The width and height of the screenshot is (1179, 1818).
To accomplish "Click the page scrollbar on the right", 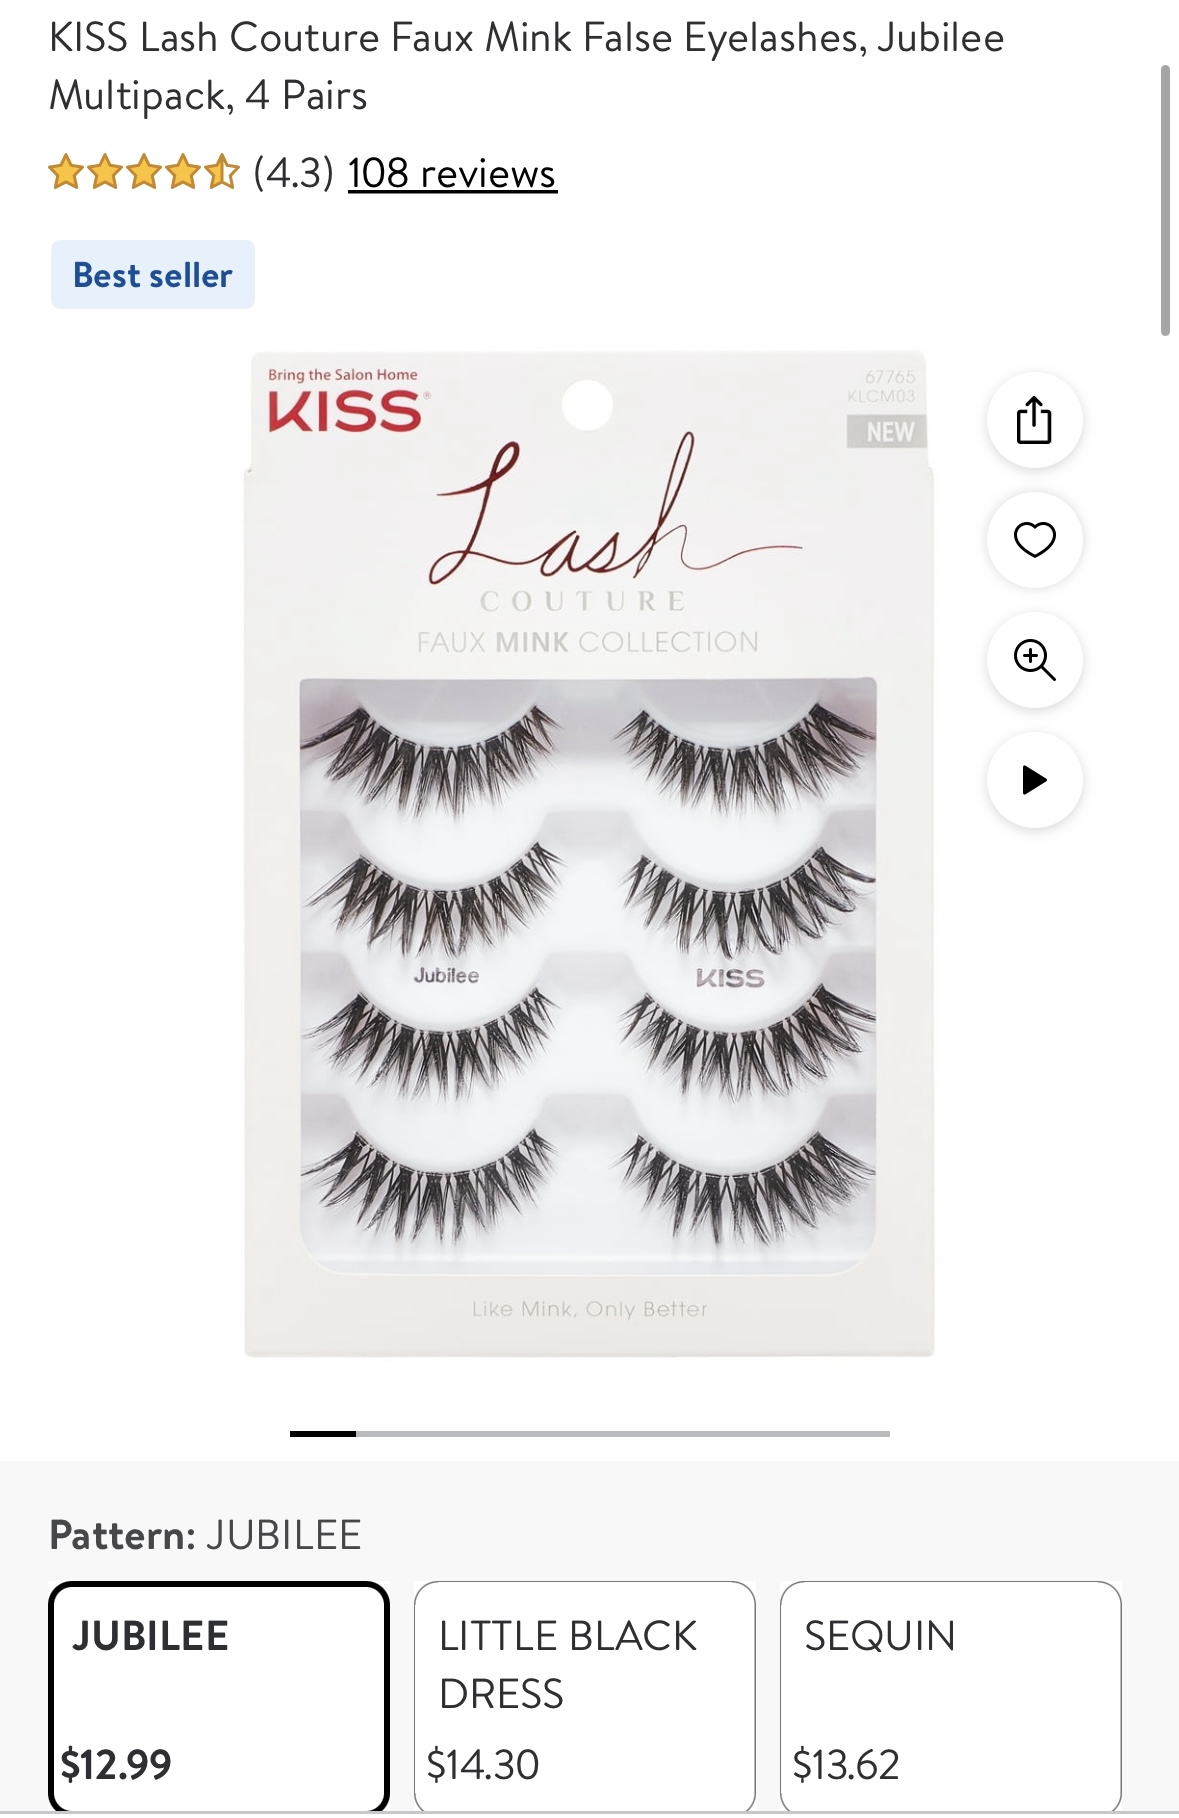I will pos(1165,200).
